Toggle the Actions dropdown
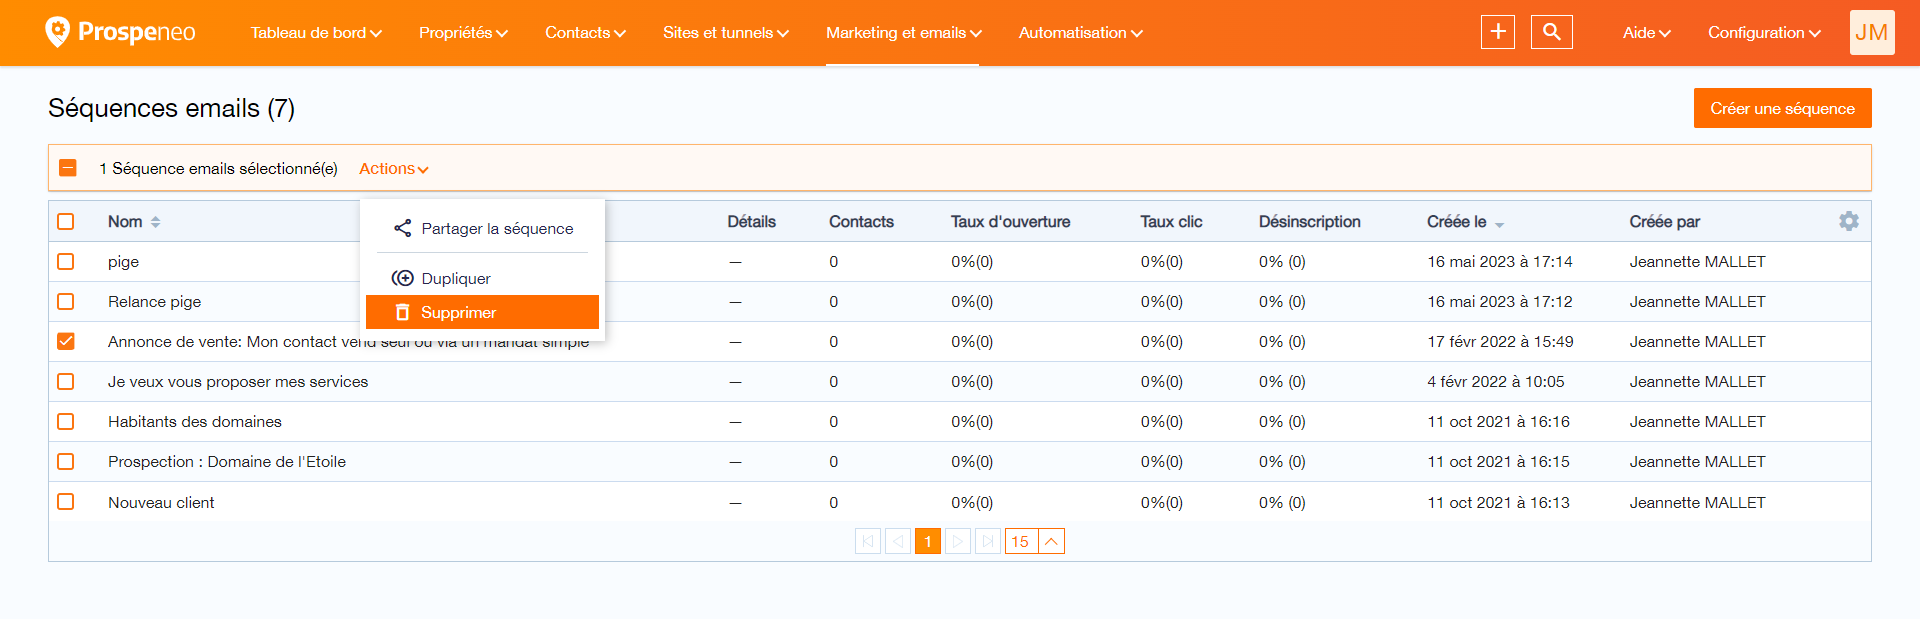The height and width of the screenshot is (619, 1920). click(x=394, y=168)
